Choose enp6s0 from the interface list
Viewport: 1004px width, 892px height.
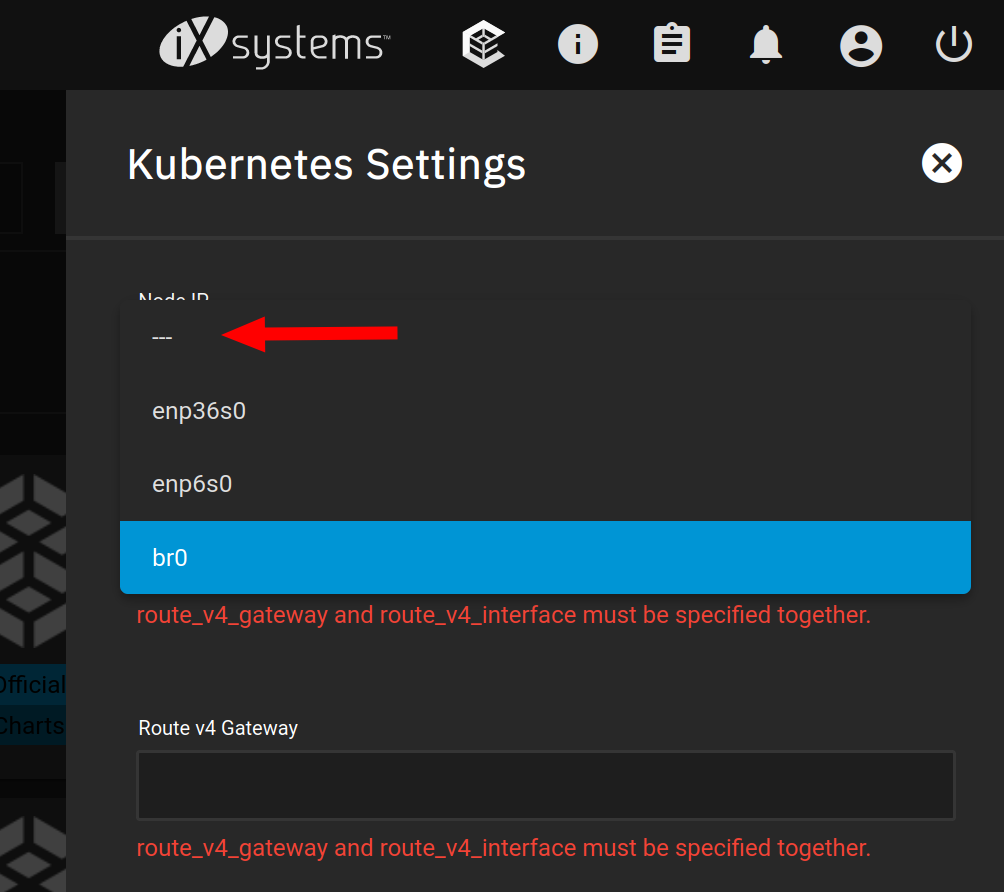click(x=545, y=484)
